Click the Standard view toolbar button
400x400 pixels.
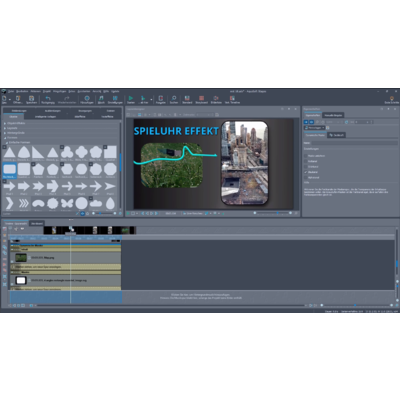click(187, 98)
